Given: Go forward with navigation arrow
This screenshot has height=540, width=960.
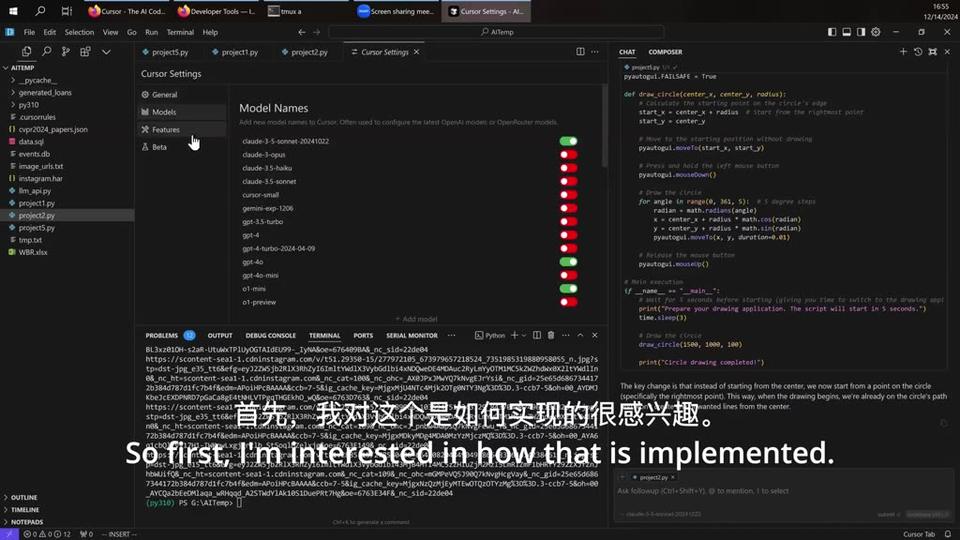Looking at the screenshot, I should [317, 32].
